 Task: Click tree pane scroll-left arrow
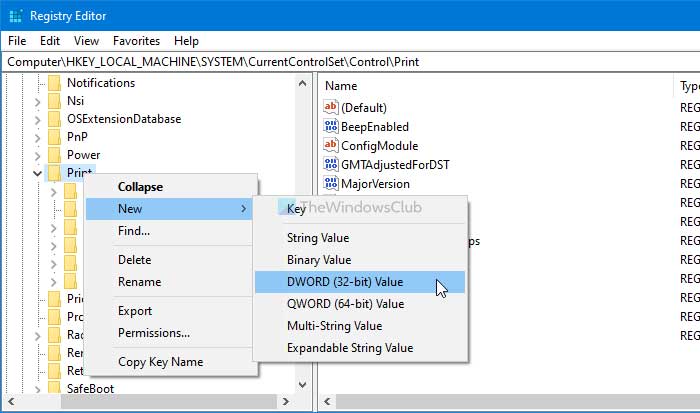pyautogui.click(x=12, y=401)
